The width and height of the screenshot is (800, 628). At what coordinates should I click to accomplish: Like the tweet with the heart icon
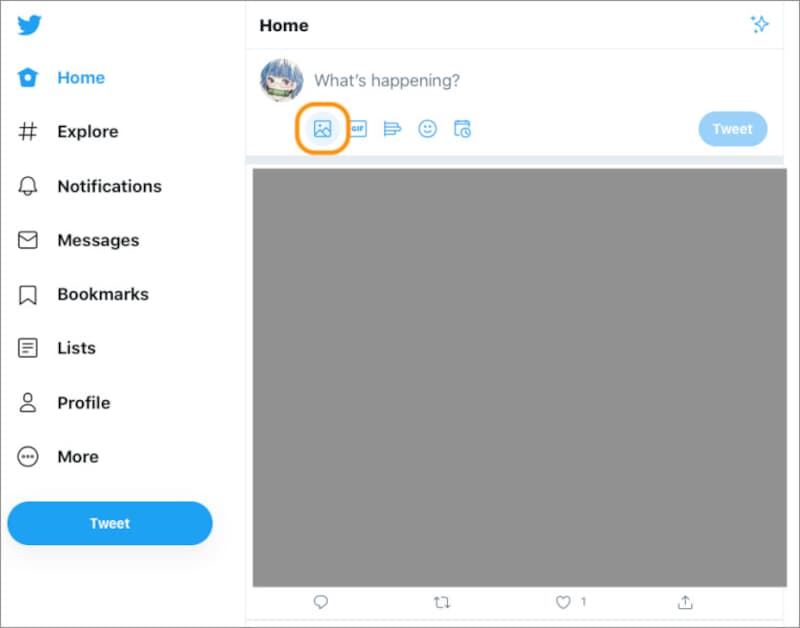pos(563,602)
